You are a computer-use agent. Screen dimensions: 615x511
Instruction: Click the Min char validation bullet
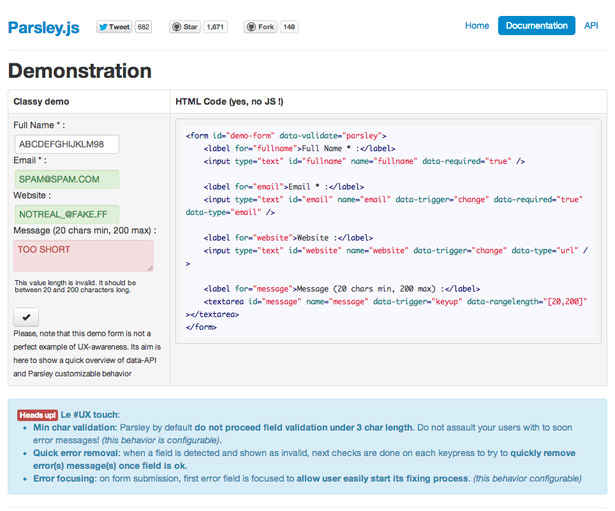click(x=302, y=434)
